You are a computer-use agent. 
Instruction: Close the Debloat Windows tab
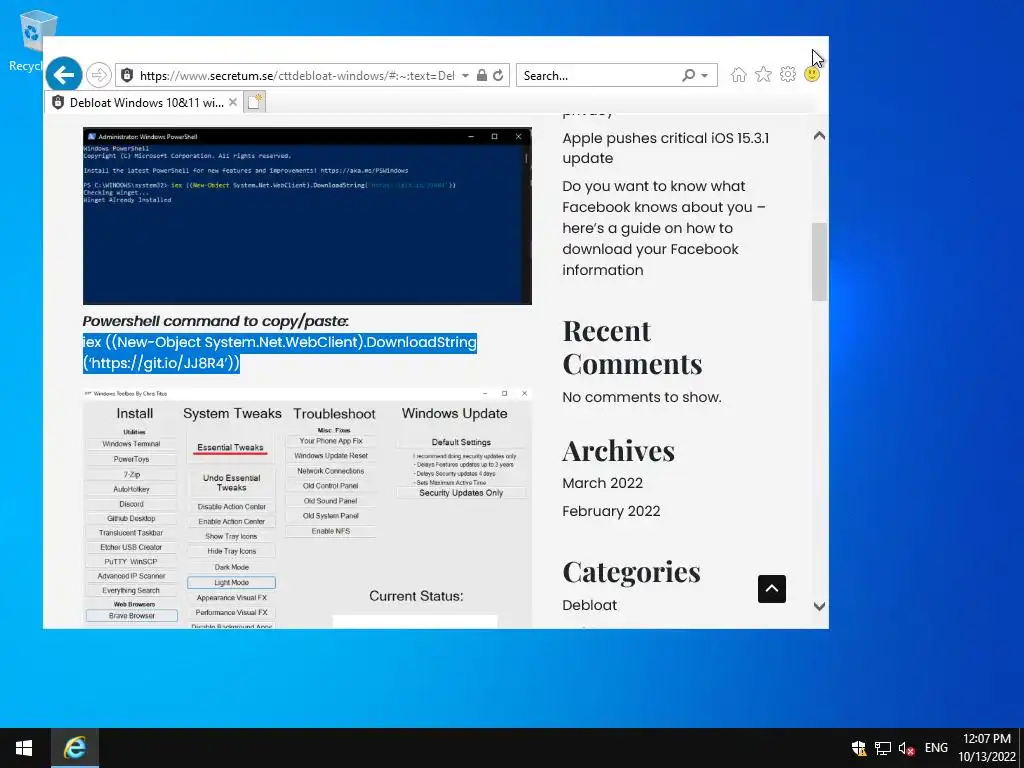pos(232,103)
